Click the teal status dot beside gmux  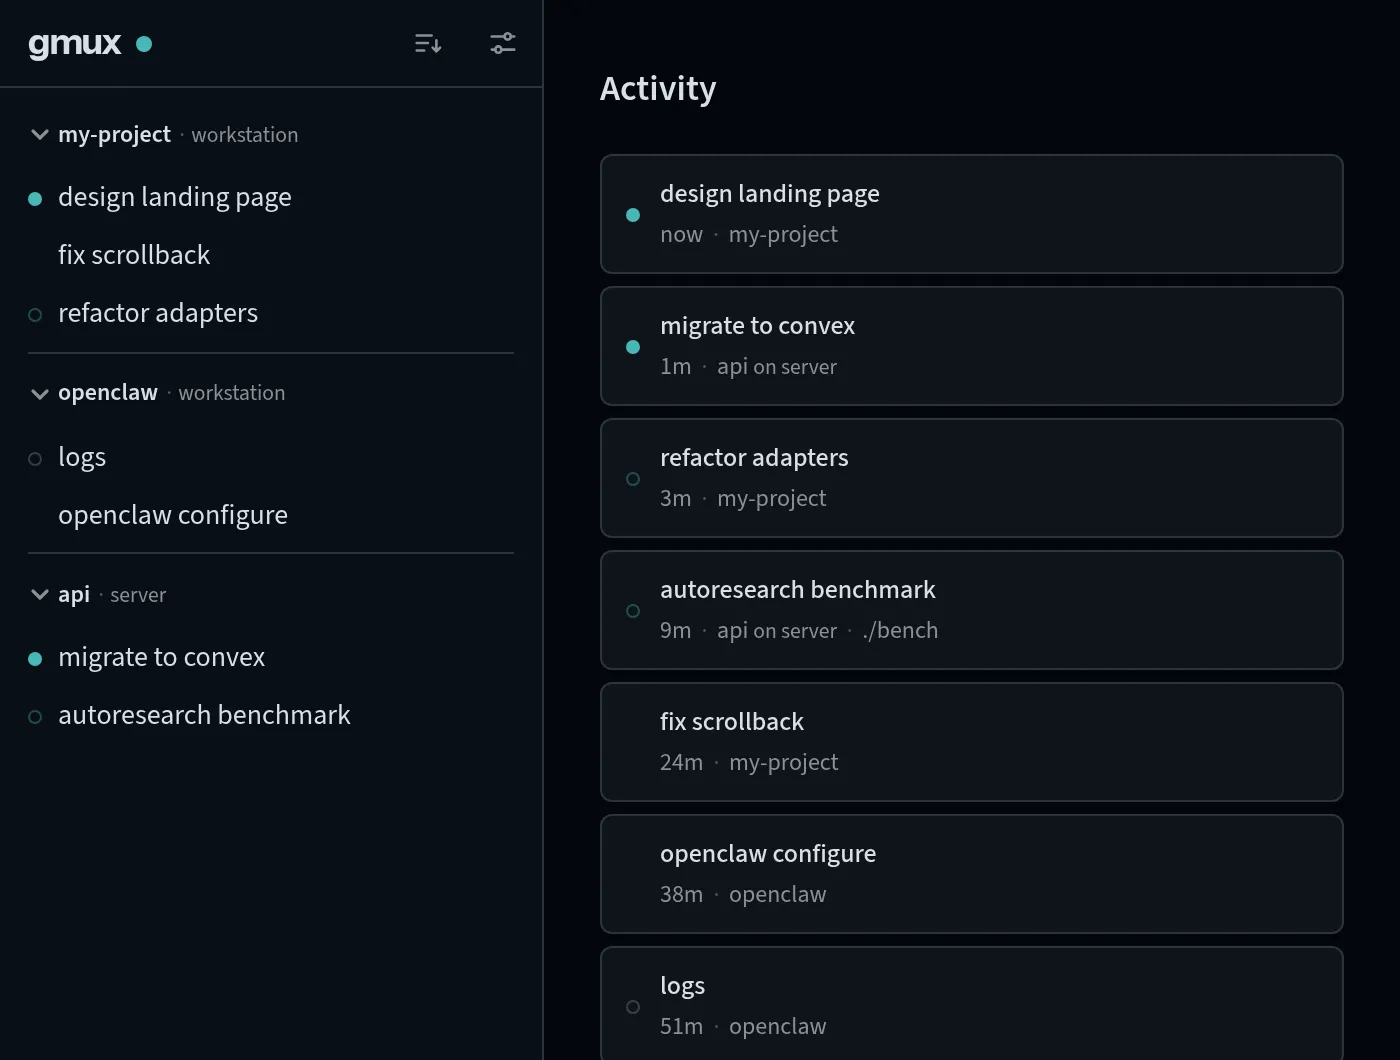144,44
